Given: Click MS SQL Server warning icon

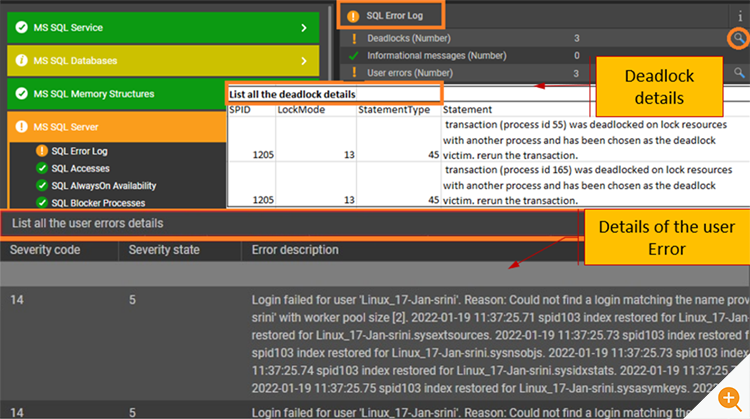Looking at the screenshot, I should coord(22,127).
